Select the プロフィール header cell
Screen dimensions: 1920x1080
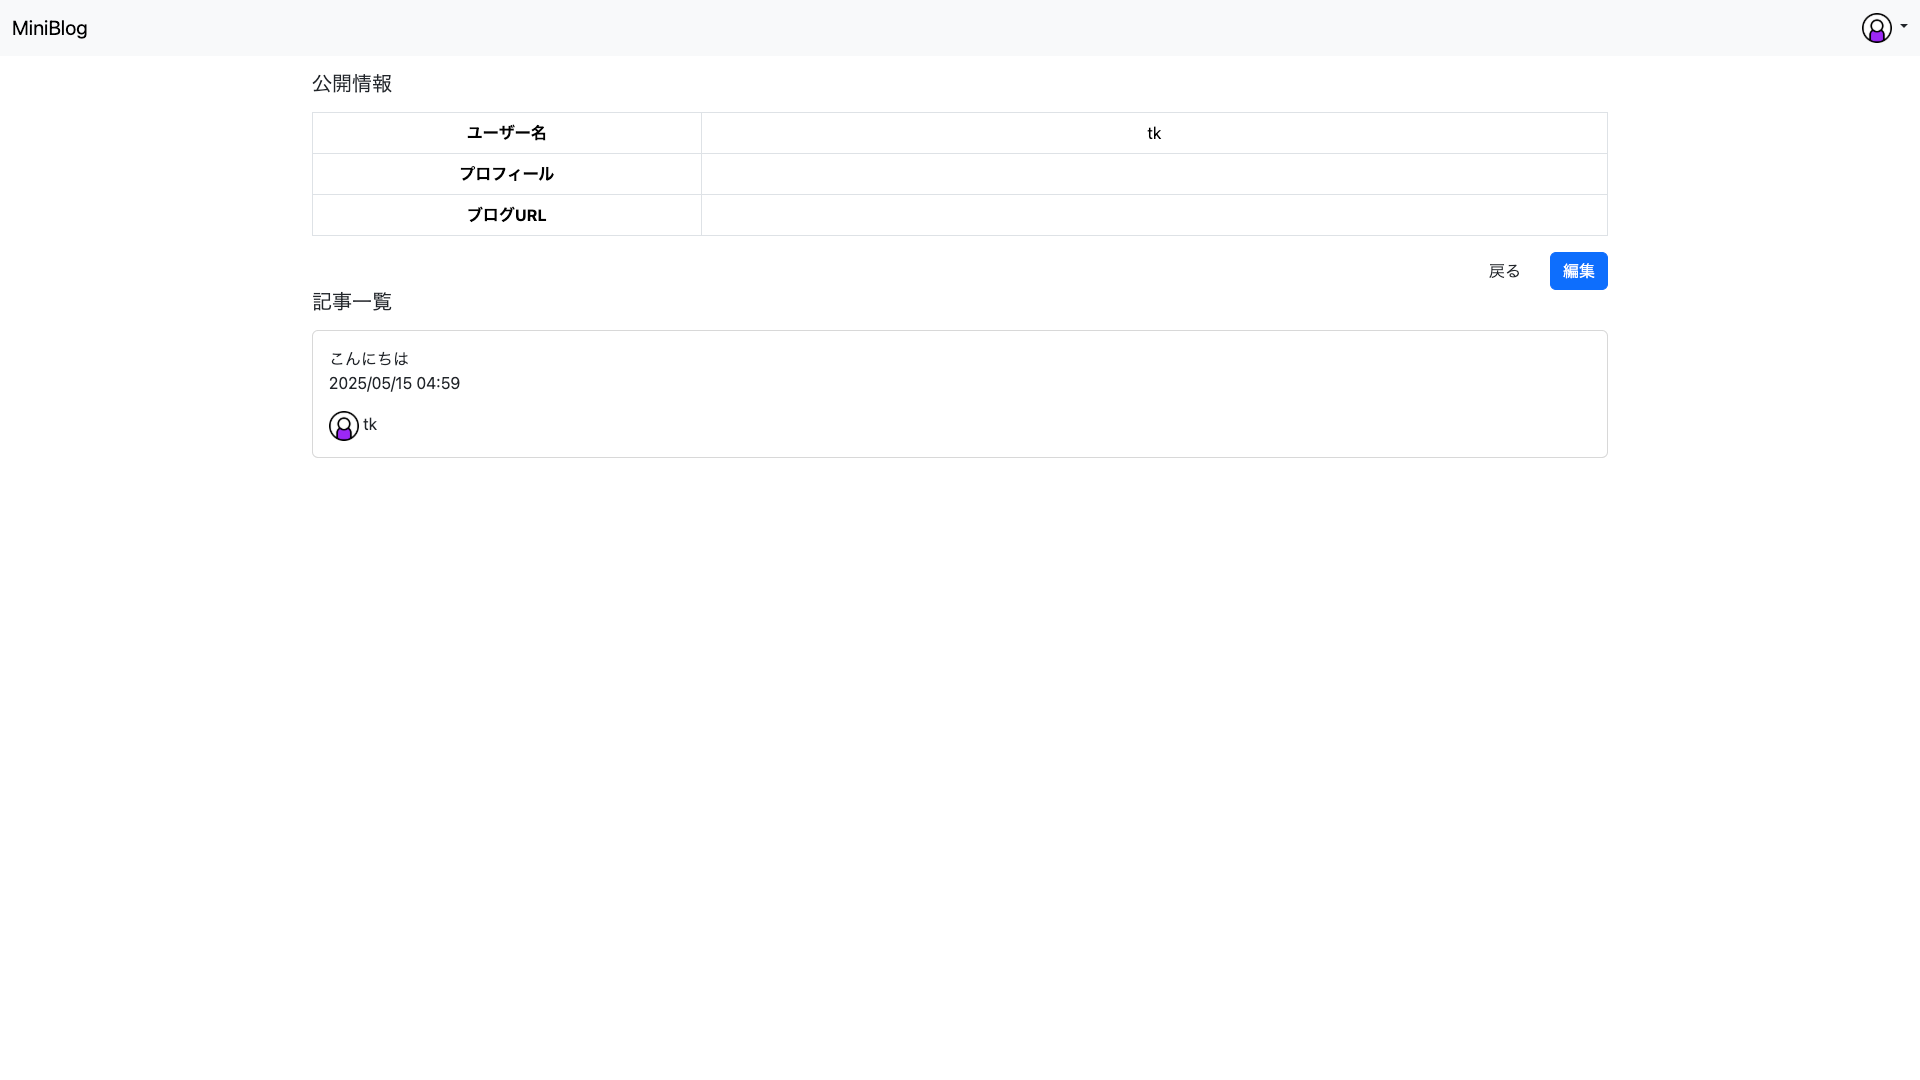[507, 174]
